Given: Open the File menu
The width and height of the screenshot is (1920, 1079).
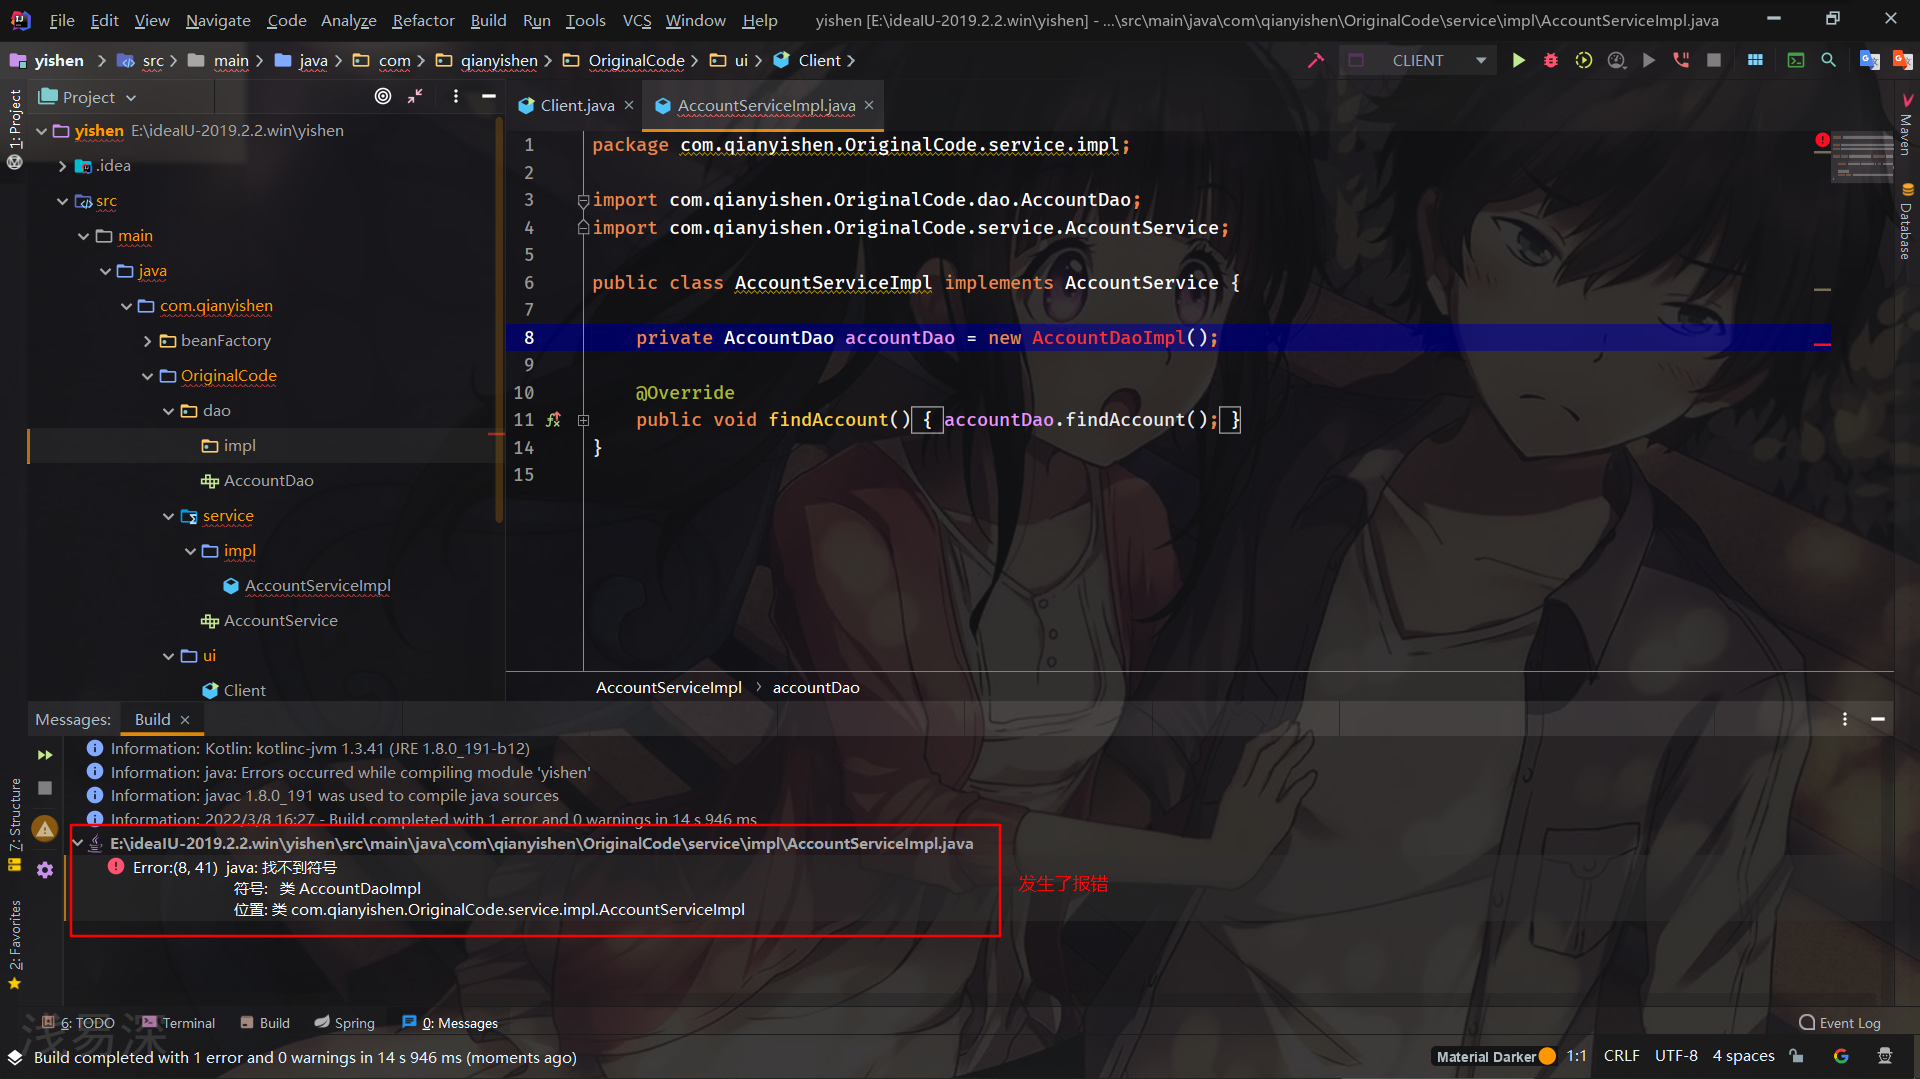Looking at the screenshot, I should pyautogui.click(x=62, y=20).
